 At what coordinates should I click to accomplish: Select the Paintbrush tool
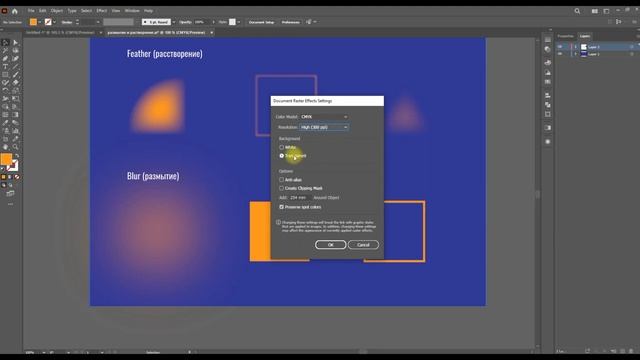(16, 75)
